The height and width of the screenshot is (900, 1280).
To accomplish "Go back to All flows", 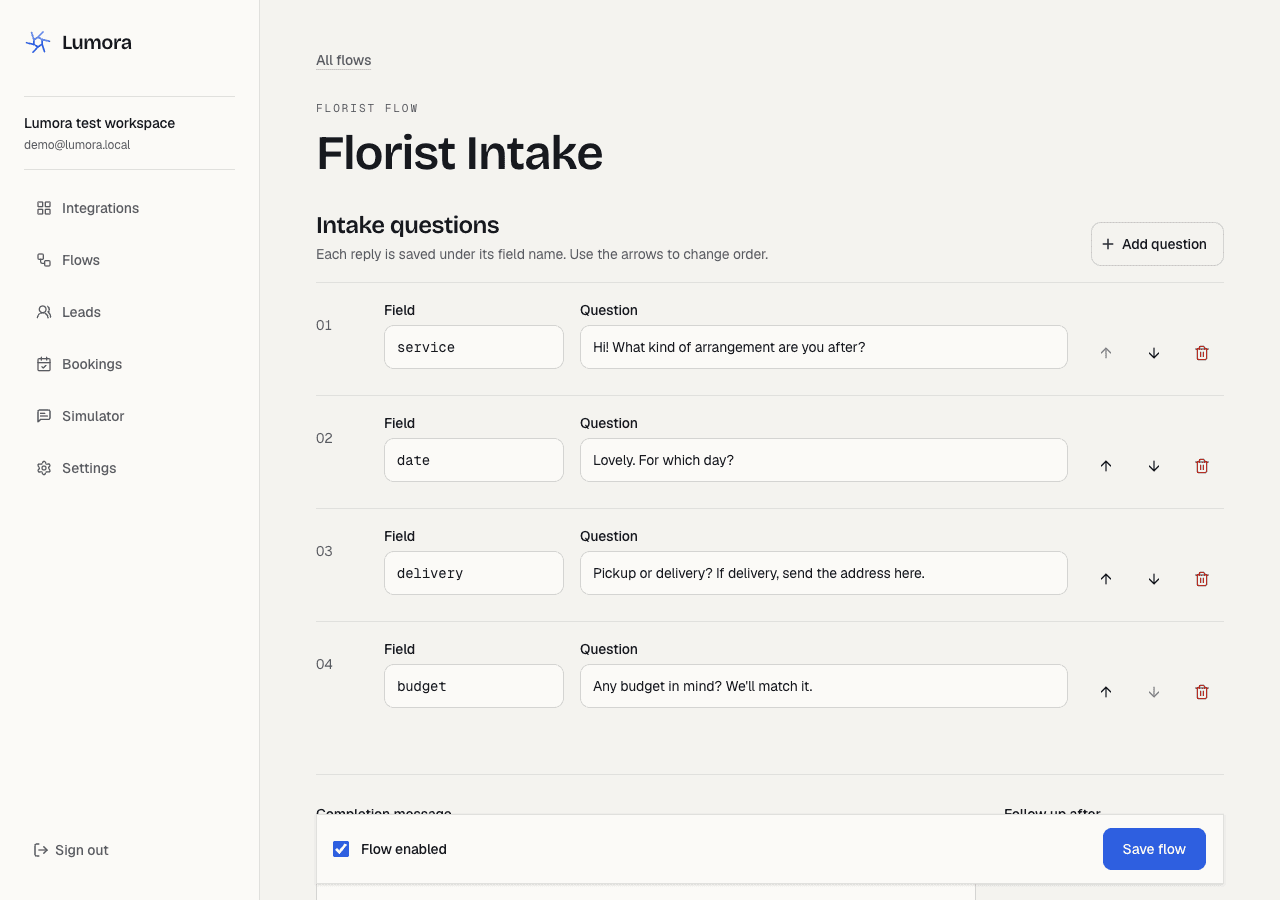I will [x=344, y=60].
